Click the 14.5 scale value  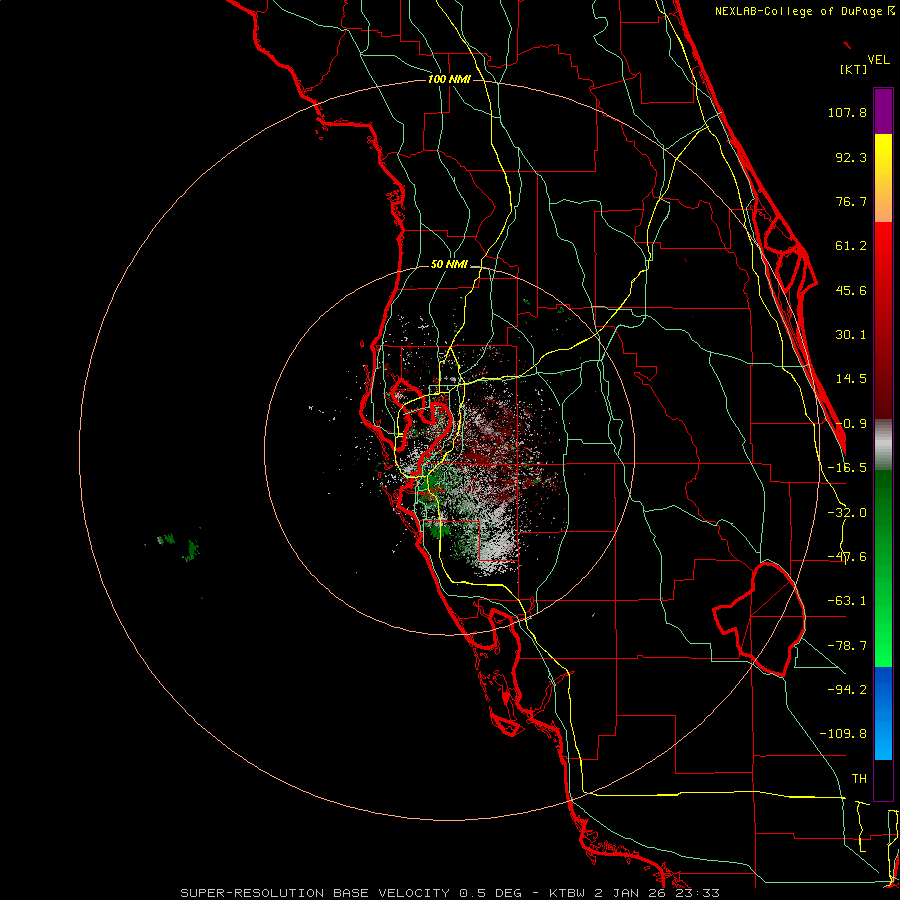tap(851, 379)
